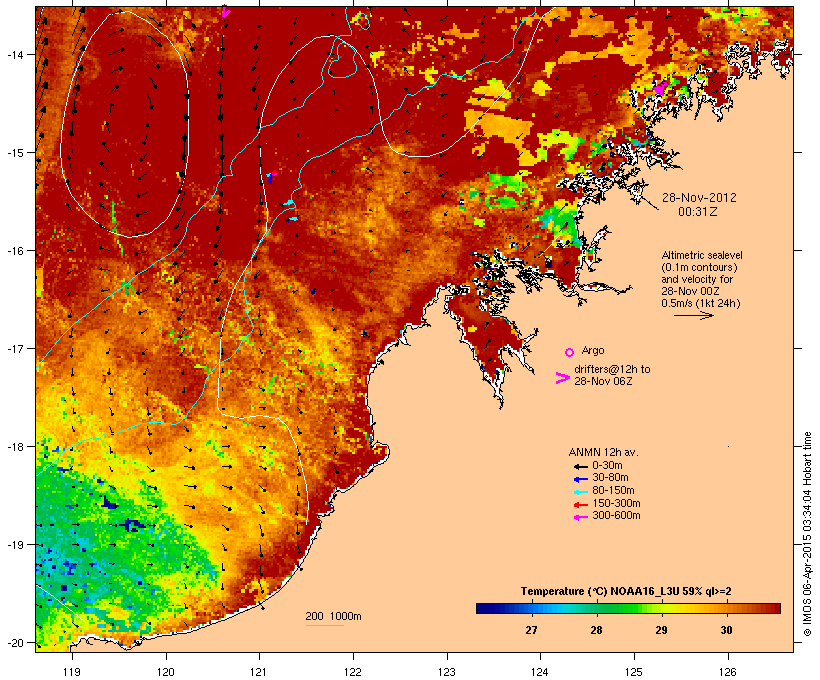Click the Temperature NOAA16_L3U title text

[x=626, y=591]
